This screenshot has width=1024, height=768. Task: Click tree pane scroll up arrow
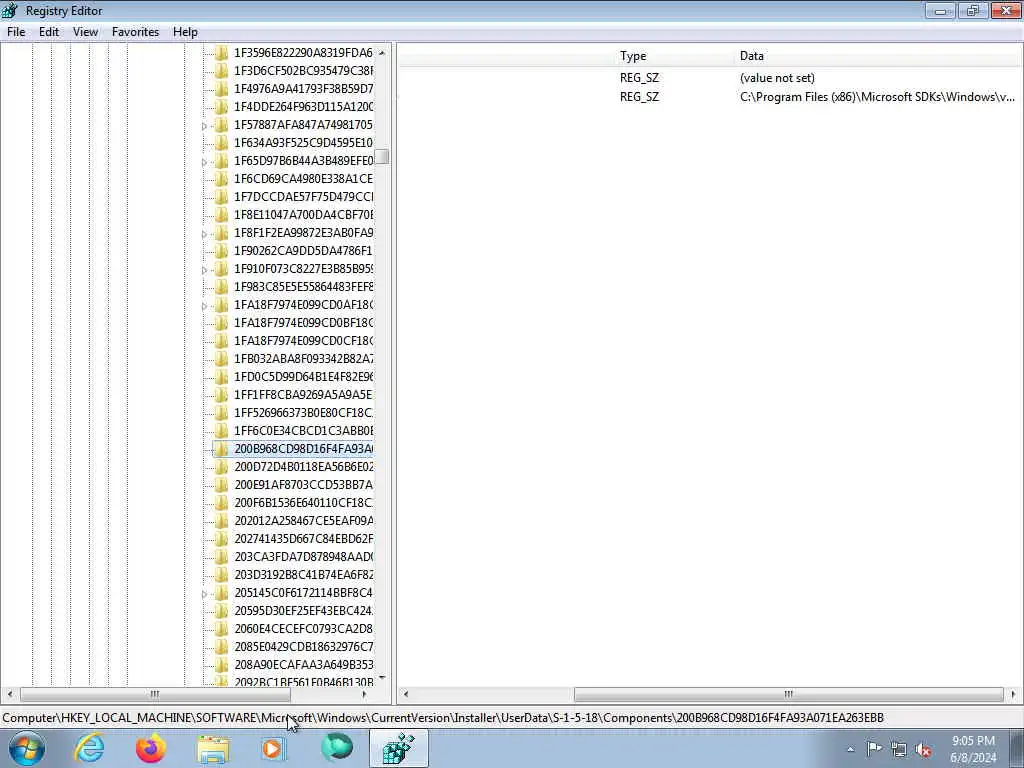pyautogui.click(x=382, y=53)
